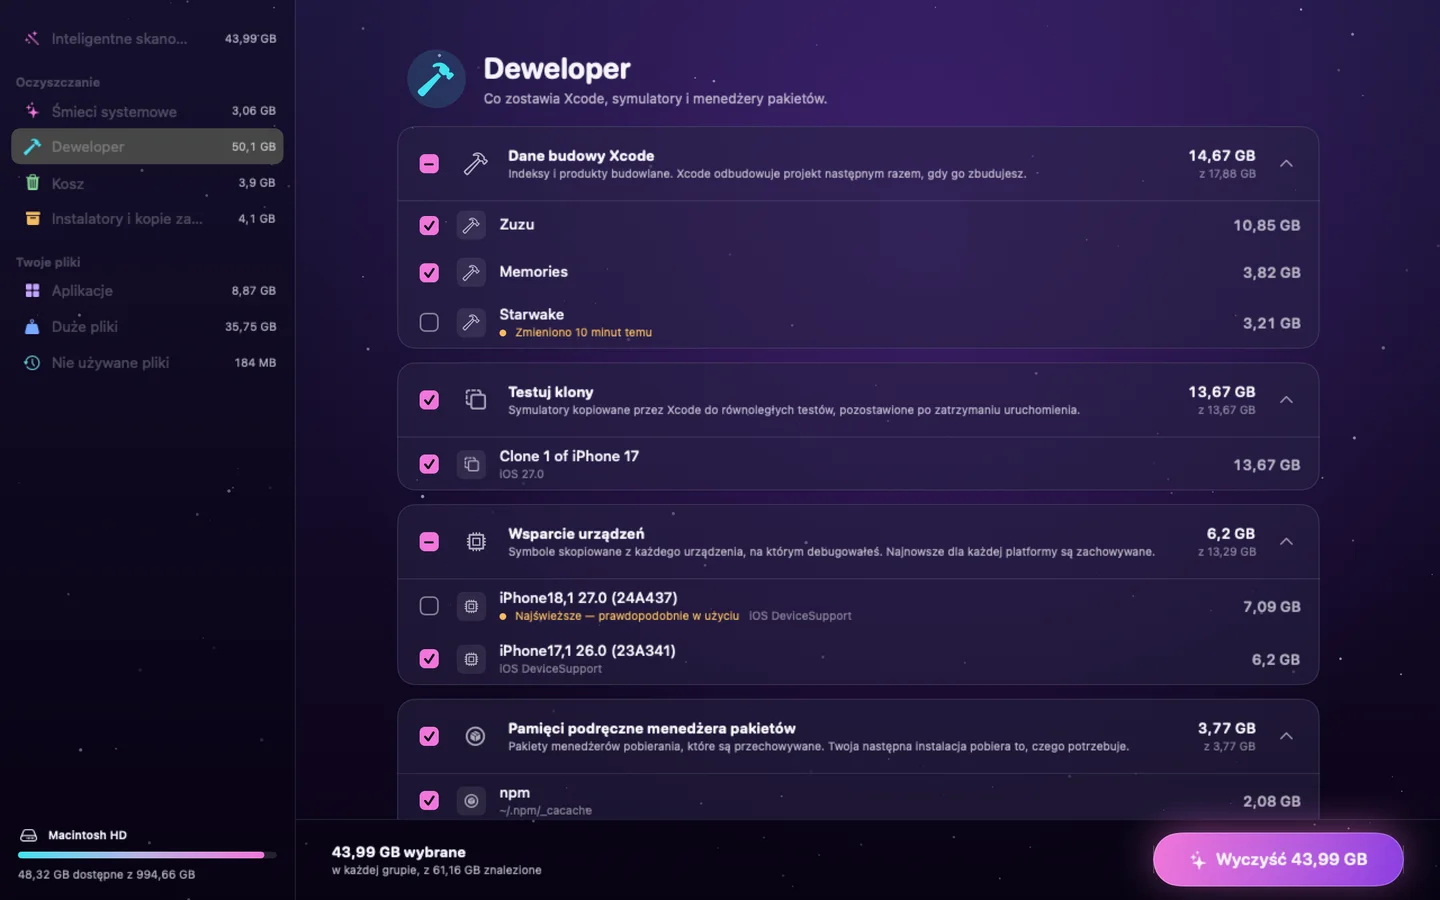Click the package icon beside npm
1440x900 pixels.
[471, 801]
